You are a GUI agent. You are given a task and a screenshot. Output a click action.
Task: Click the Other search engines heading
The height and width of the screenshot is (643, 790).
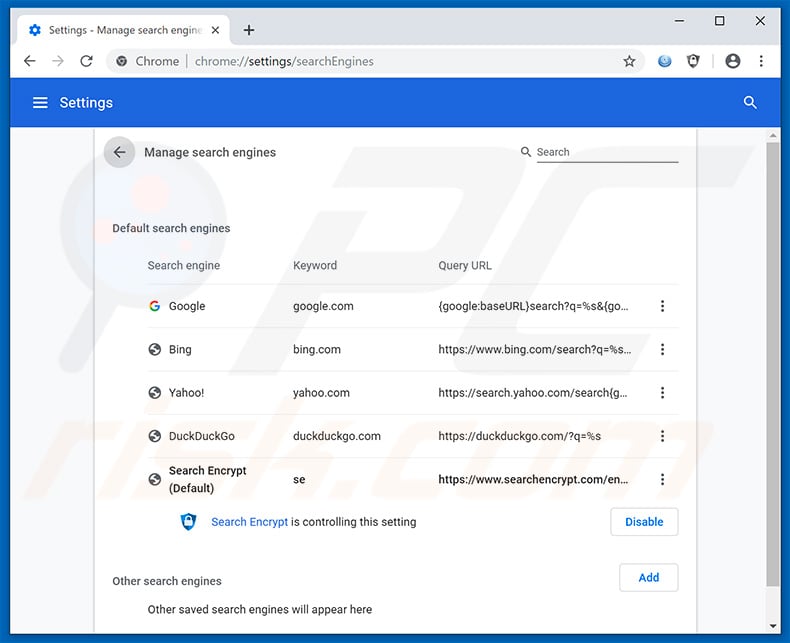point(167,581)
